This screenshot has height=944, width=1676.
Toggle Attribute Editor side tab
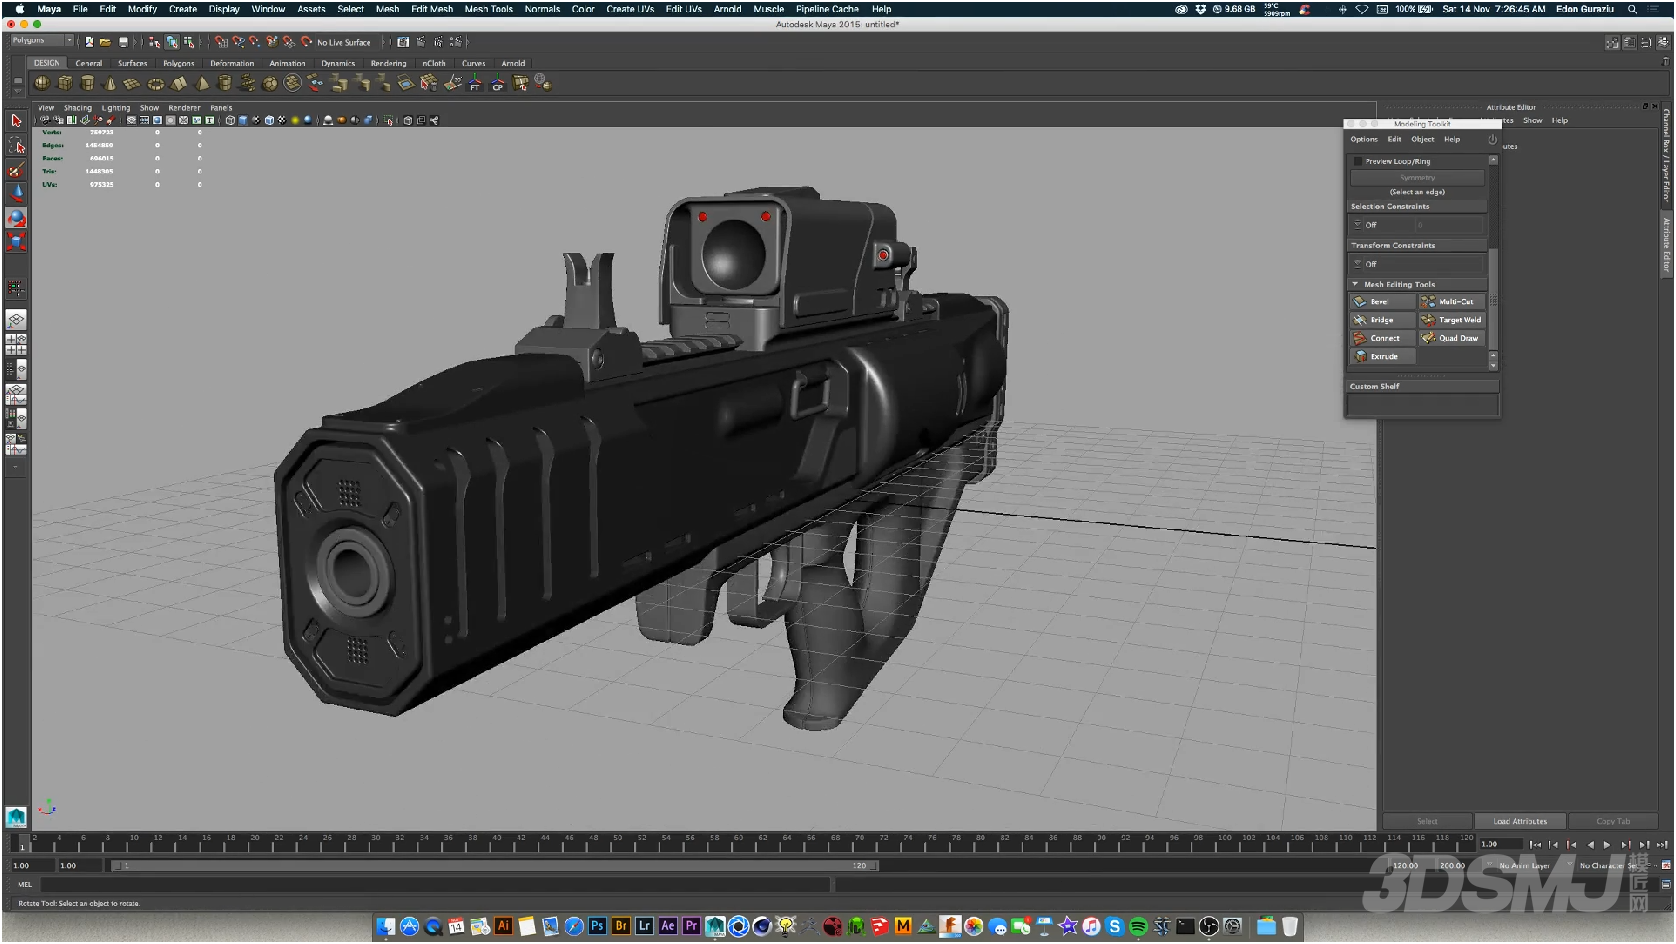point(1667,244)
